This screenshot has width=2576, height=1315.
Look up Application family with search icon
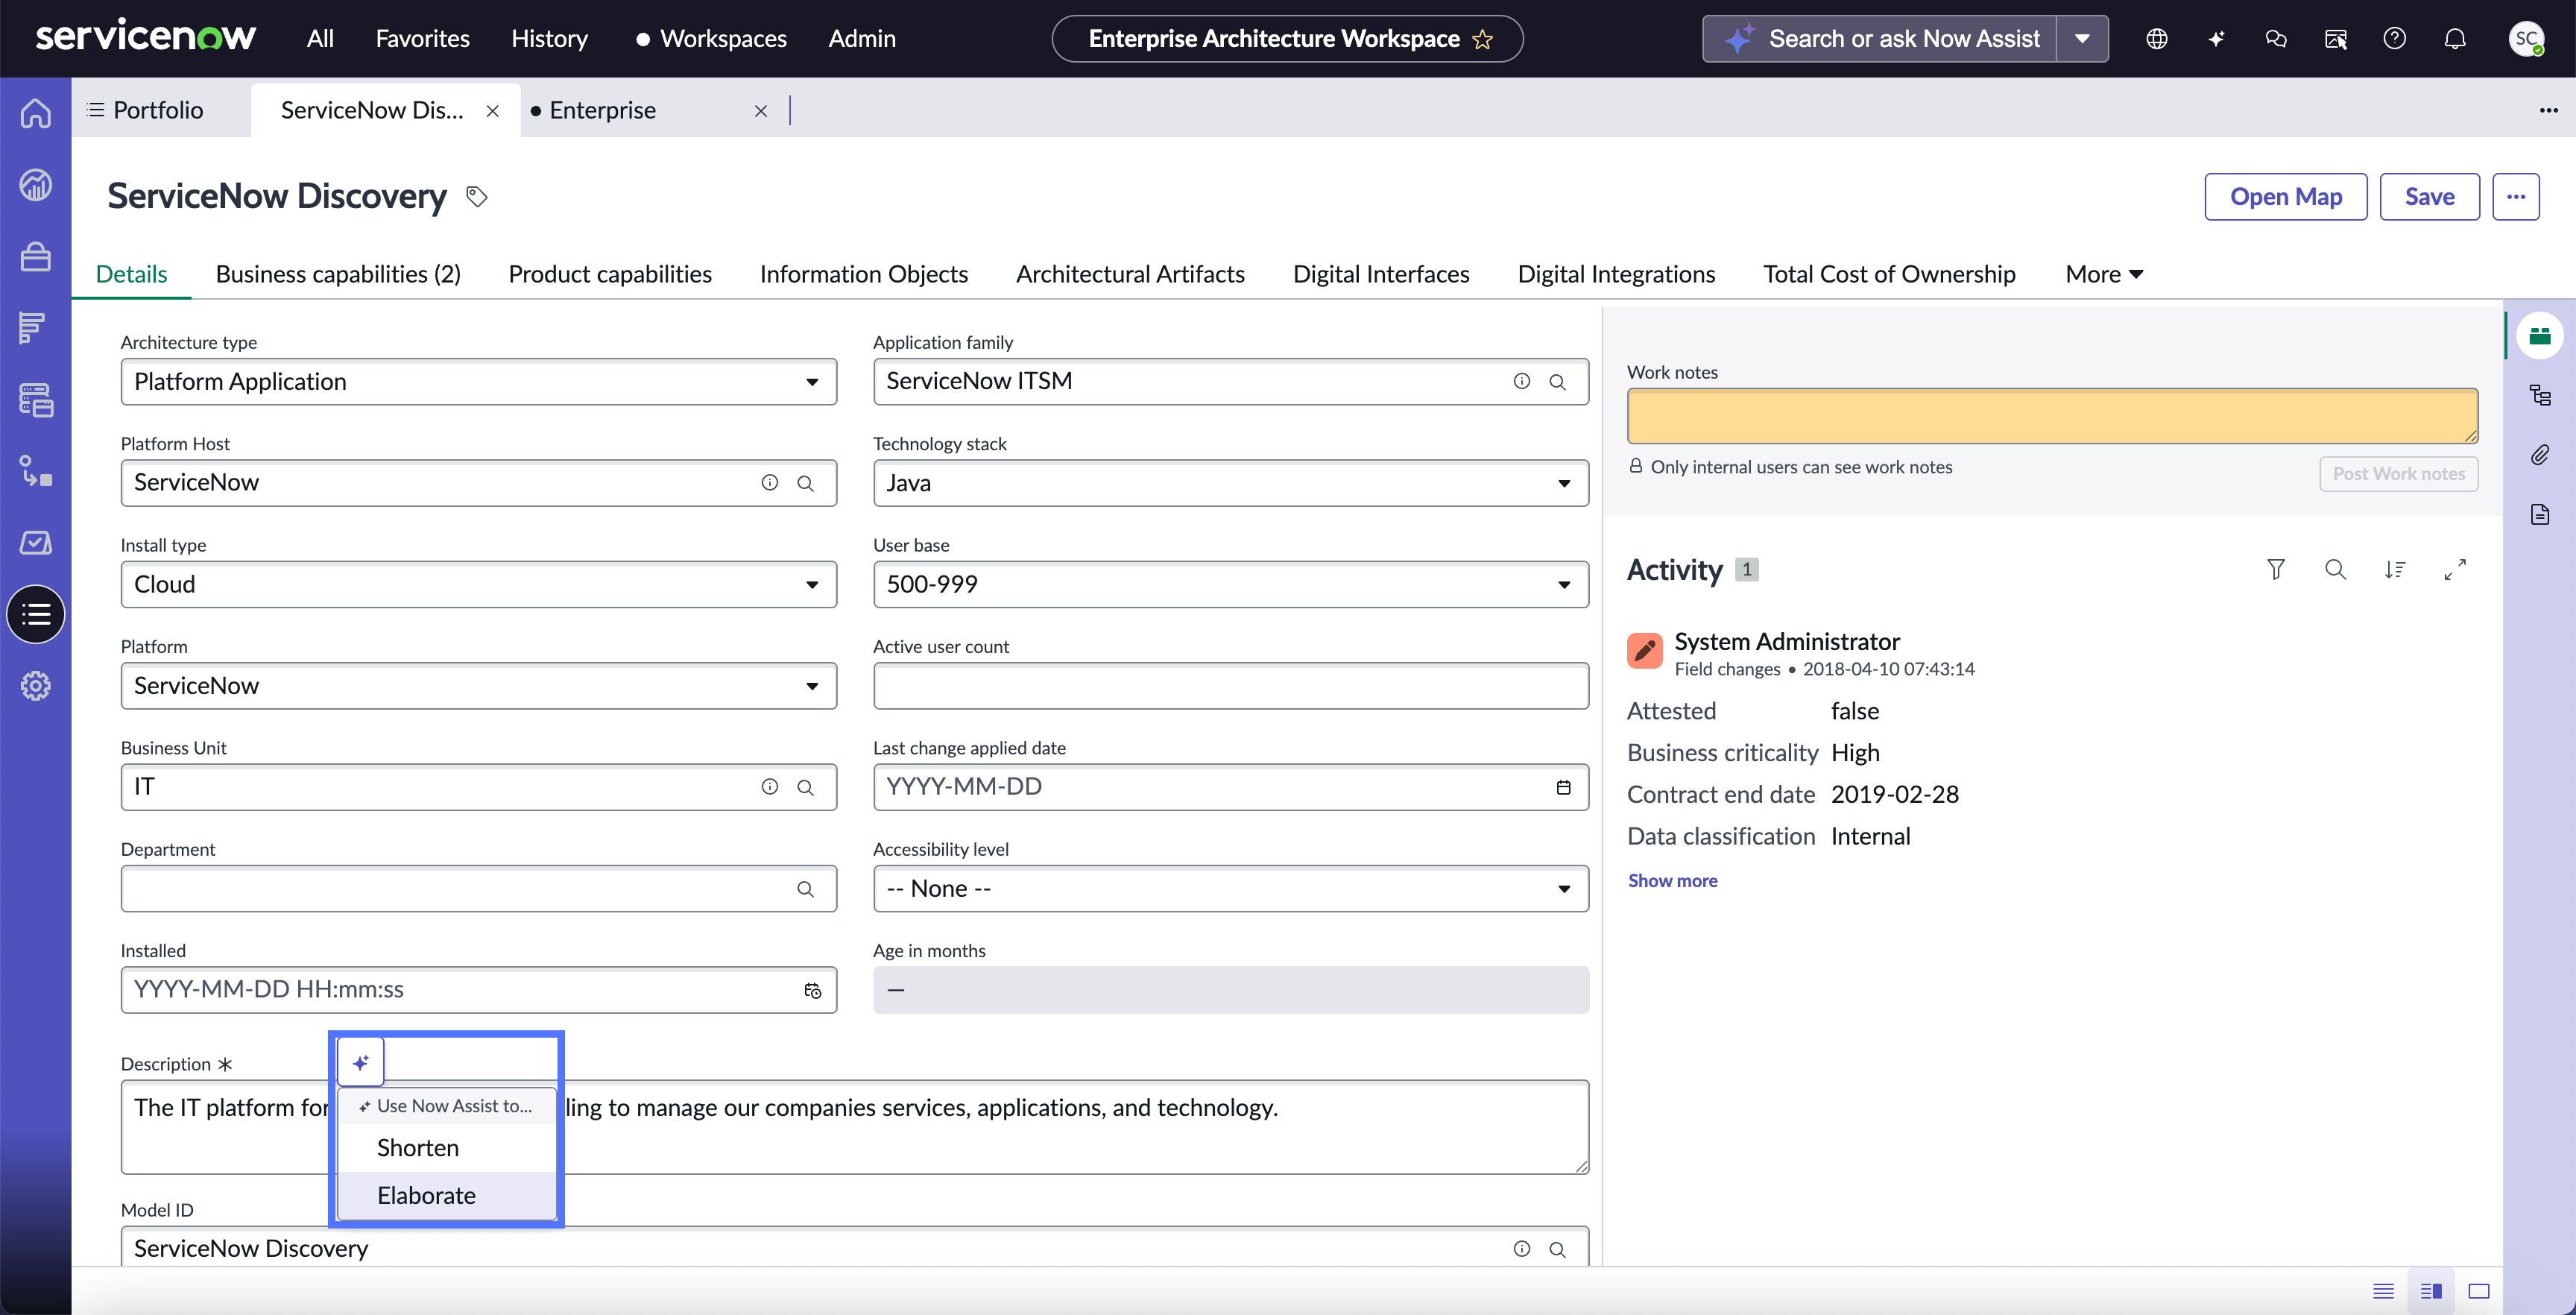1557,382
